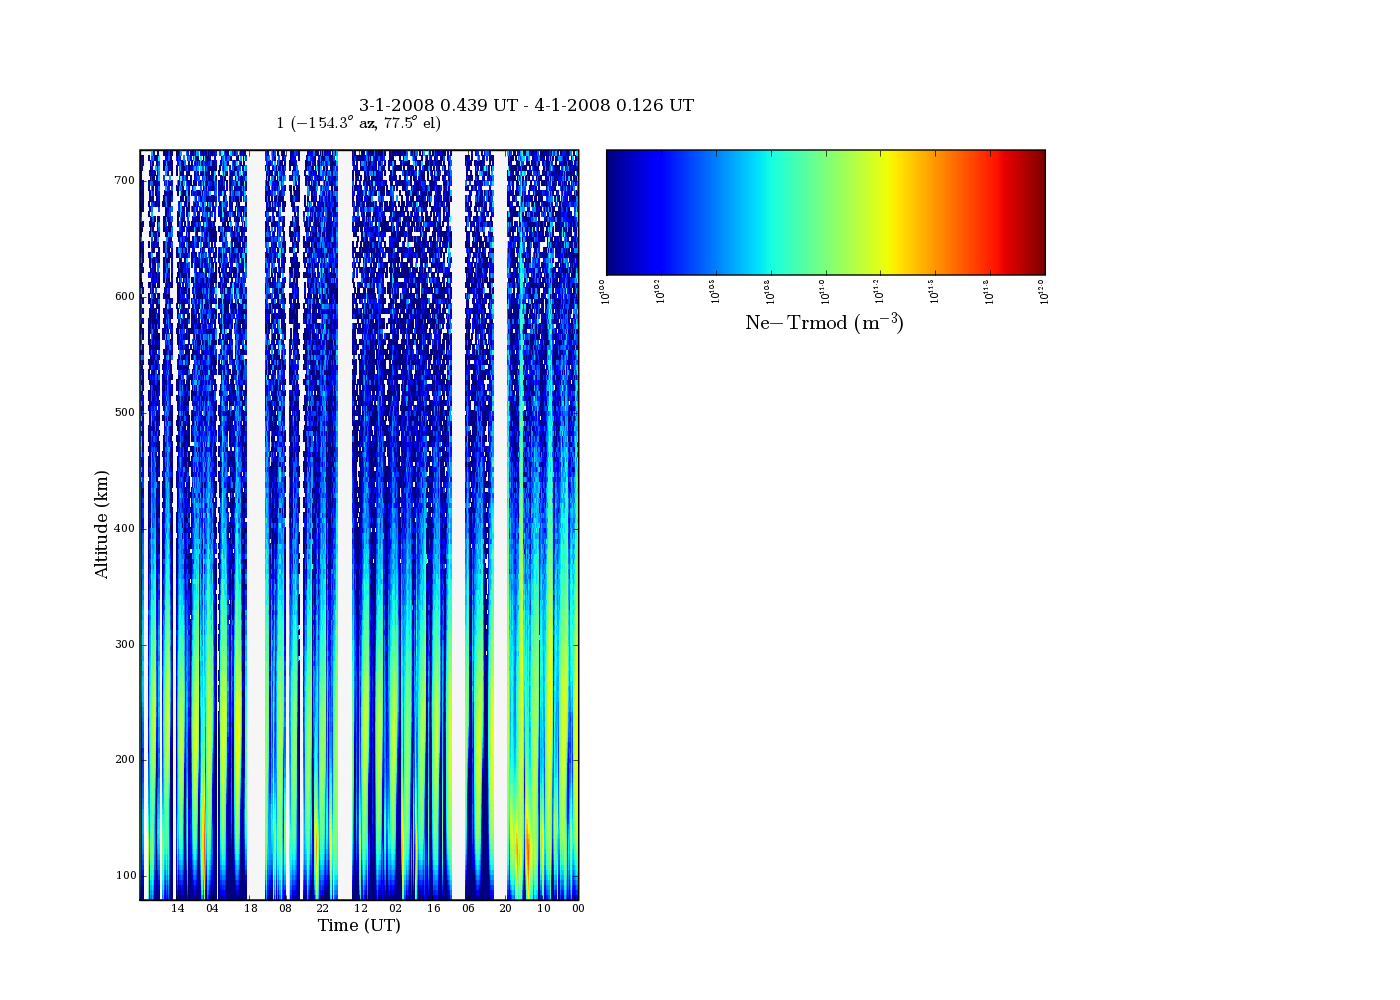Screen dimensions: 1400x1000
Task: Click the 100 altitude tick label
Action: (x=124, y=875)
